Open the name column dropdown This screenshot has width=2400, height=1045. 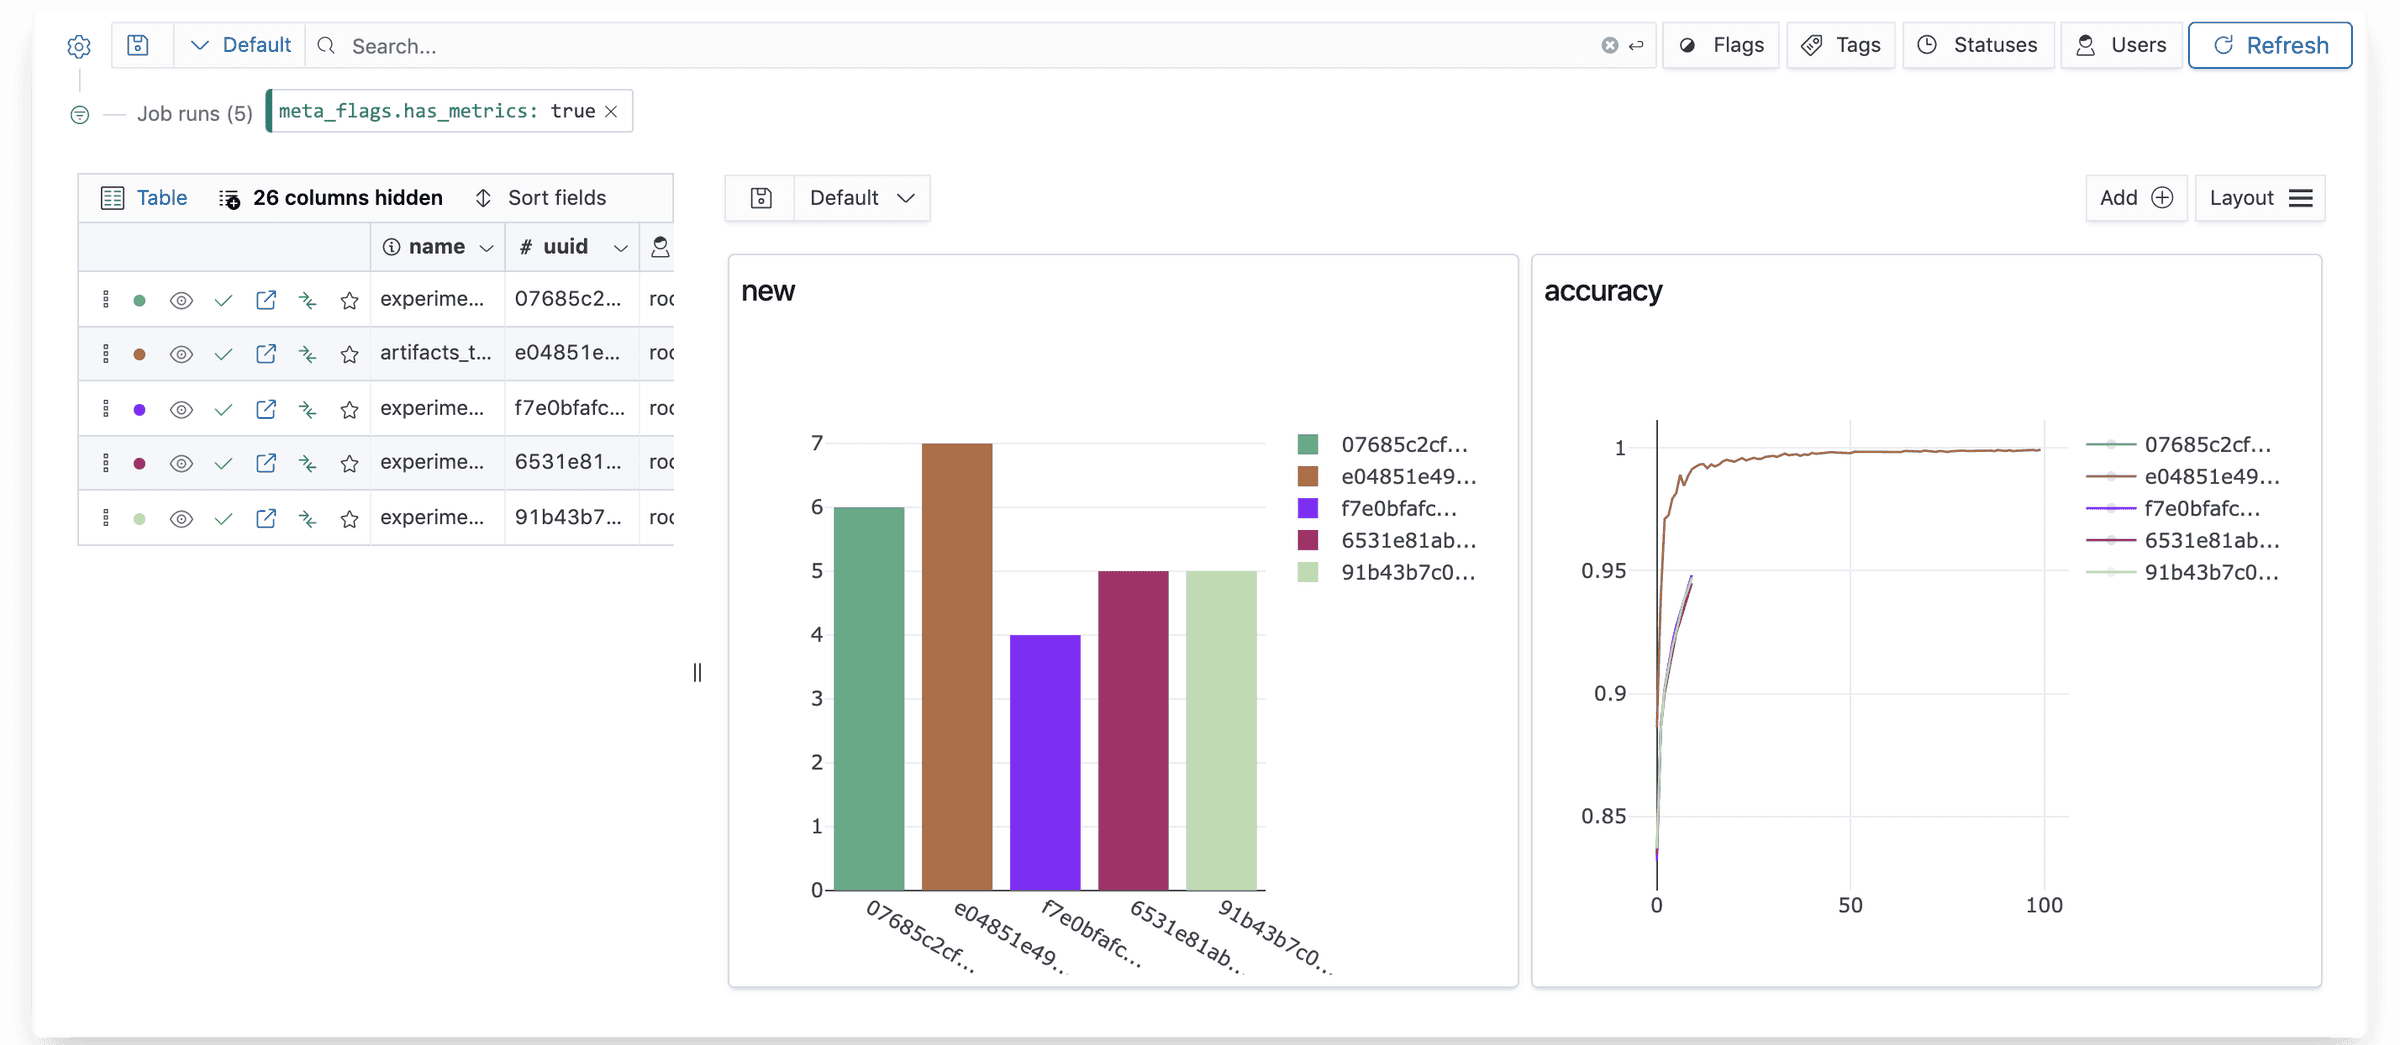487,247
